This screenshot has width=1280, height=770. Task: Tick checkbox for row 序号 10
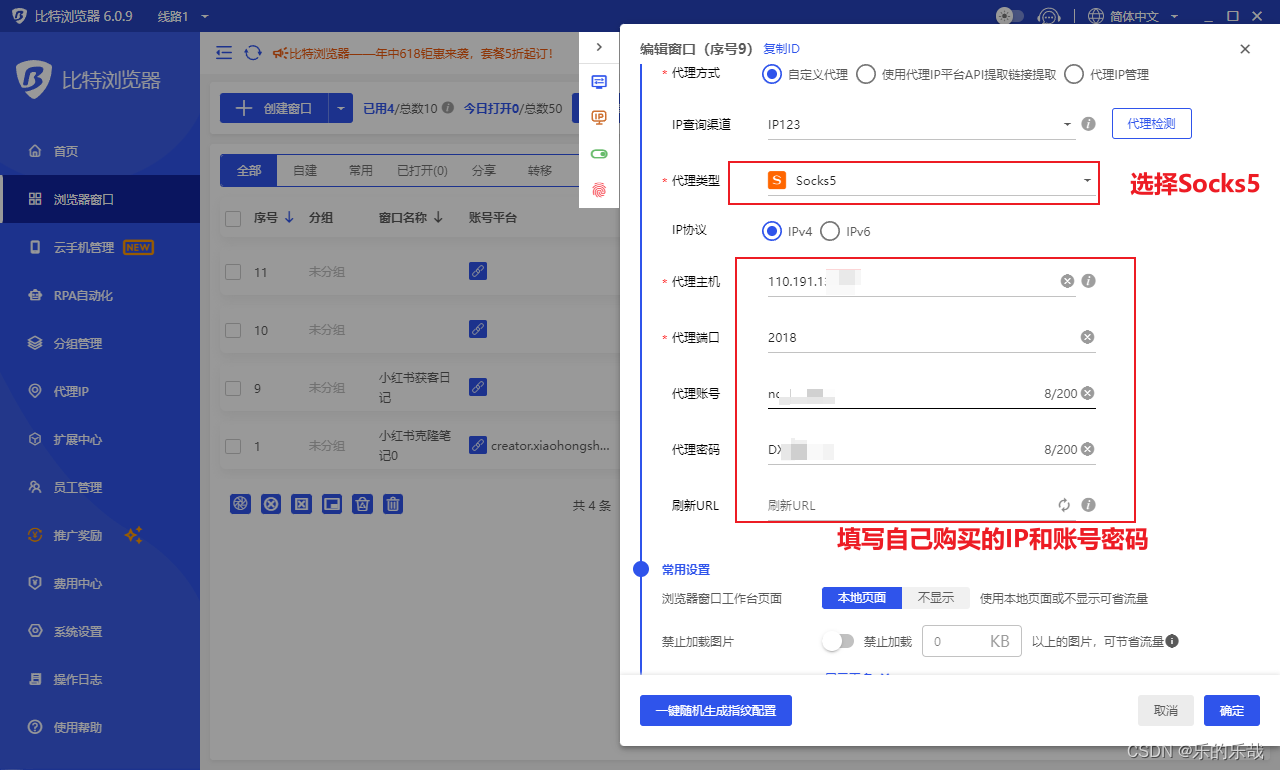233,330
